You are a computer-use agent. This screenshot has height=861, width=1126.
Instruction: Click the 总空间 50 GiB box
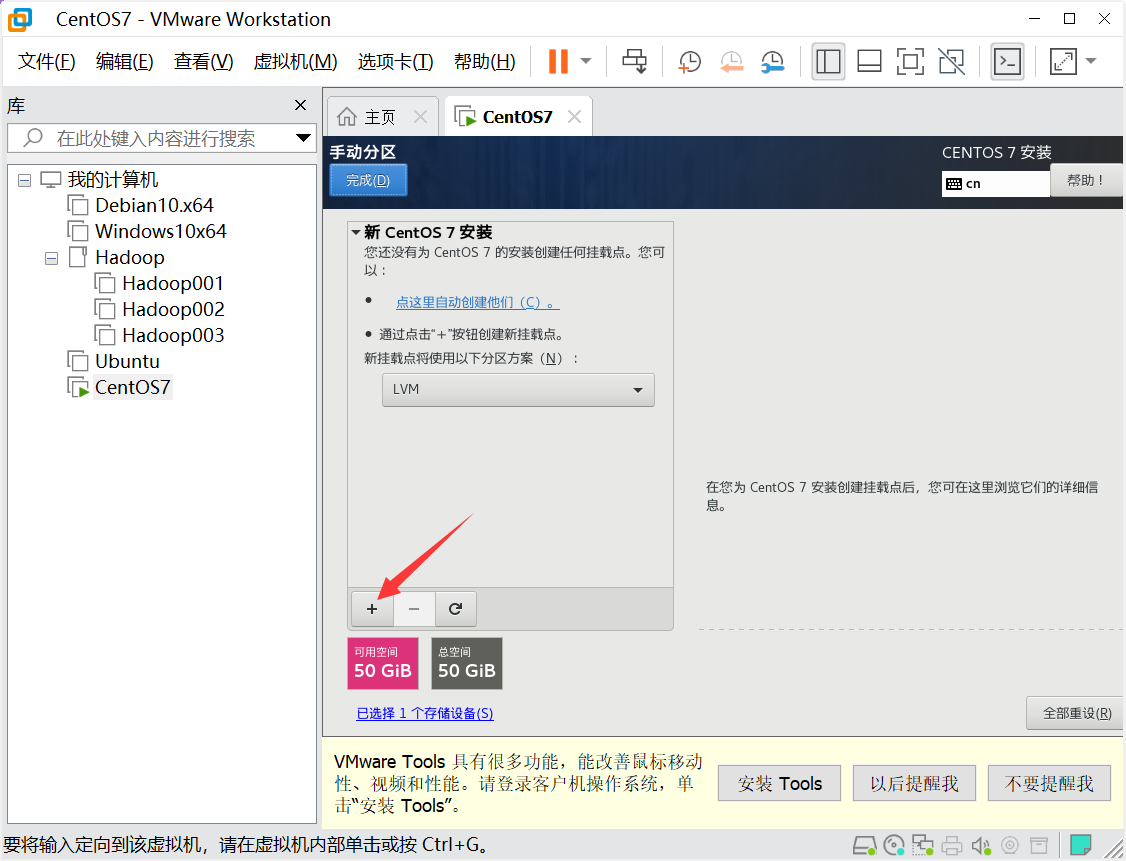pos(467,664)
